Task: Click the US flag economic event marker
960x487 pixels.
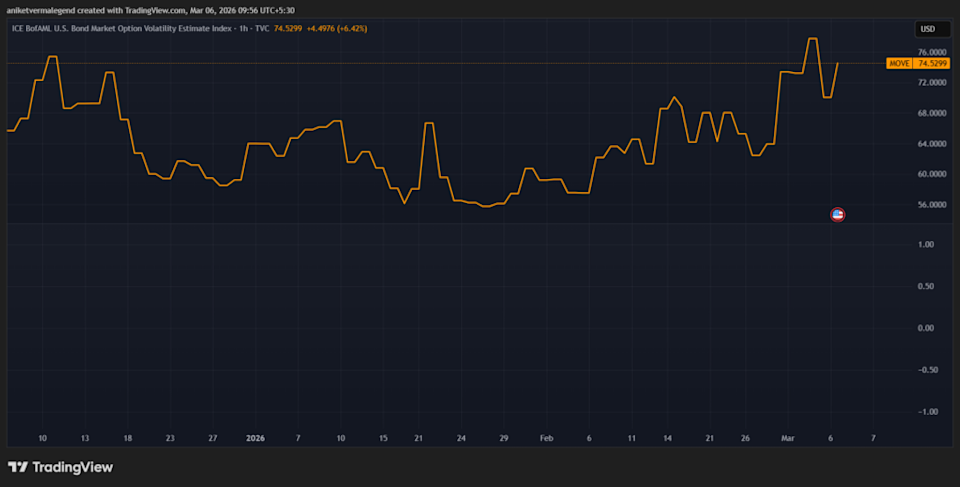Action: (838, 214)
